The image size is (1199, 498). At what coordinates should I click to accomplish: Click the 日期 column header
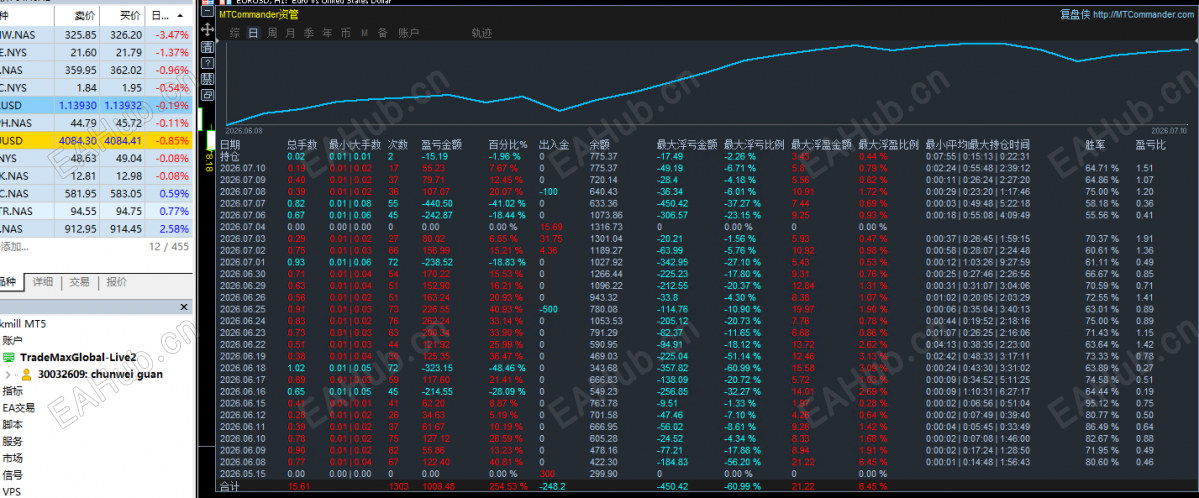[230, 144]
